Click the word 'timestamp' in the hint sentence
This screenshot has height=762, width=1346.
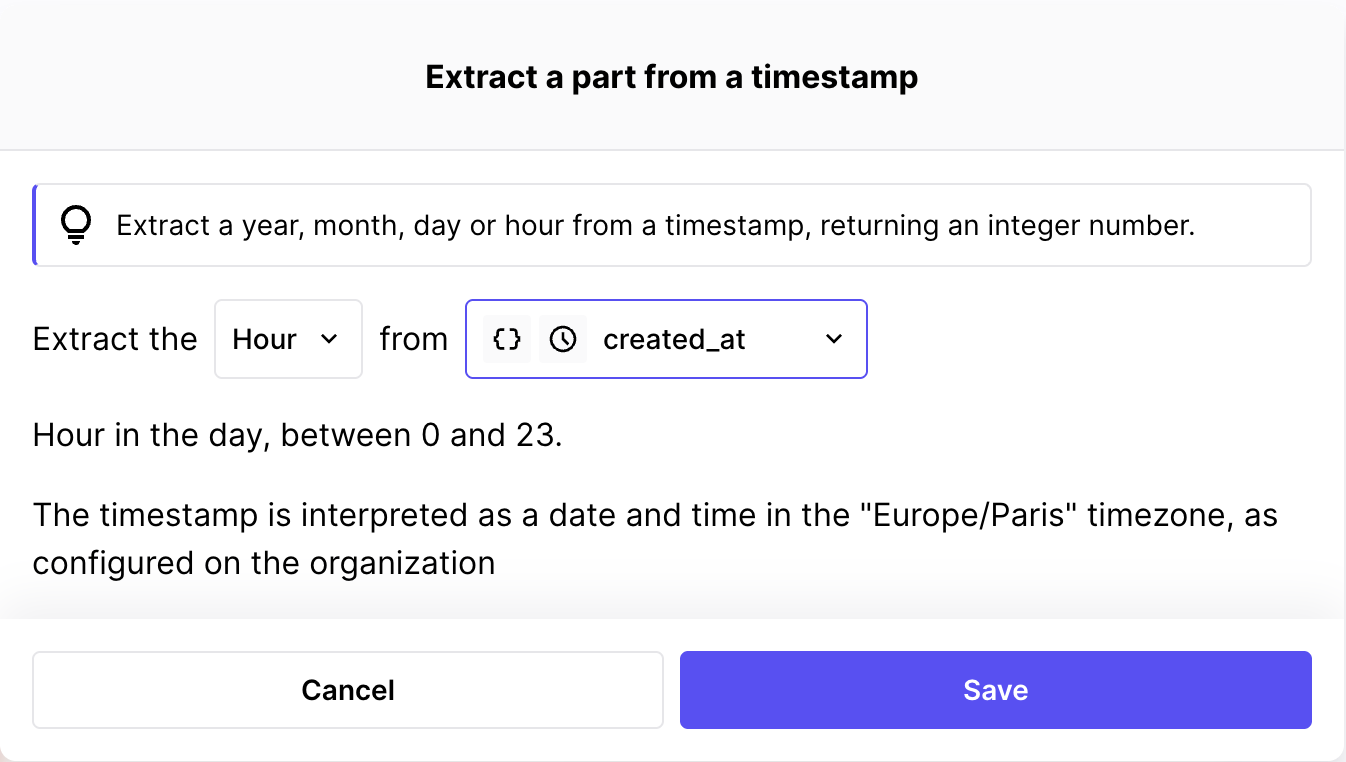(736, 225)
